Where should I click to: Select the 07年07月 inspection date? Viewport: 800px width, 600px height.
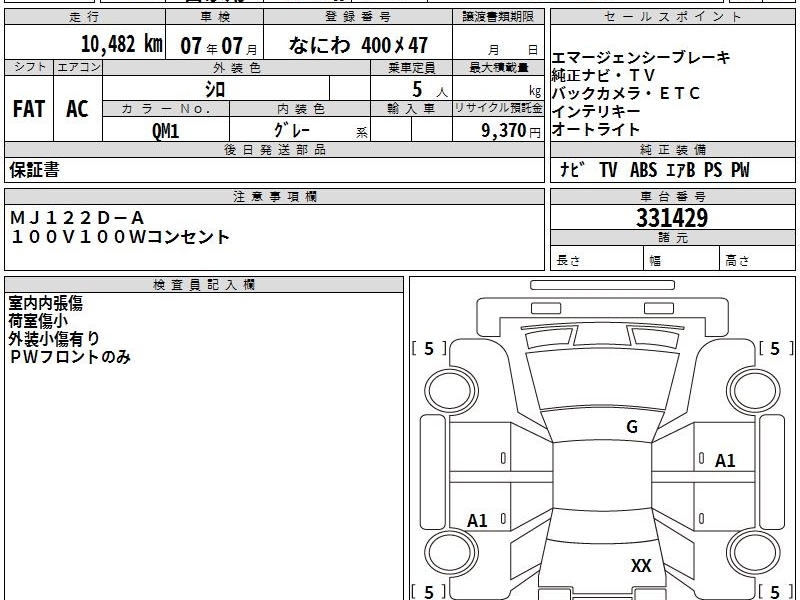pos(219,46)
